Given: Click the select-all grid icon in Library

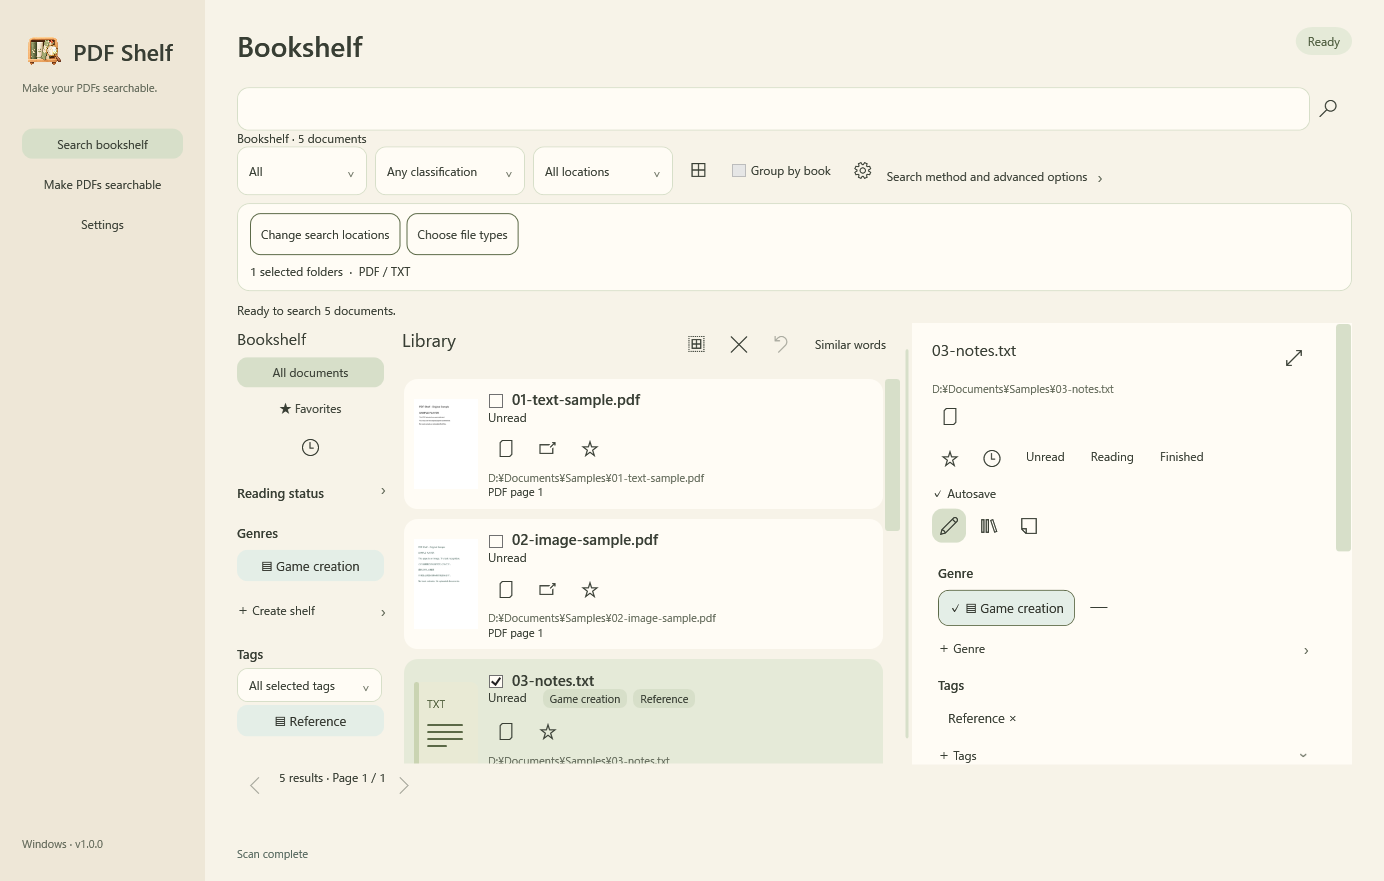Looking at the screenshot, I should click(696, 344).
